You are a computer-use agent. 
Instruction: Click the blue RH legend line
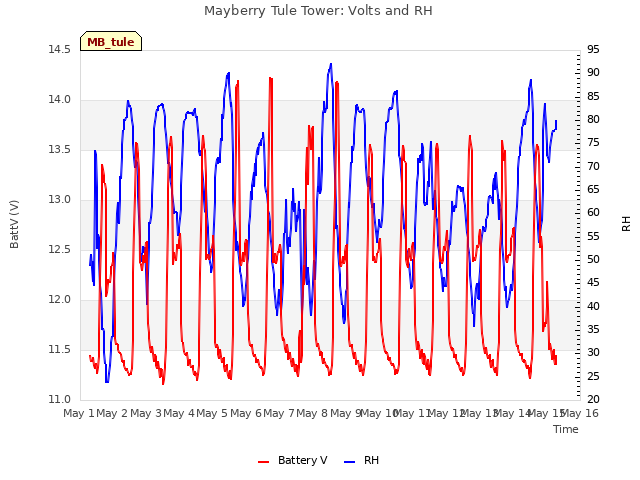pos(349,462)
